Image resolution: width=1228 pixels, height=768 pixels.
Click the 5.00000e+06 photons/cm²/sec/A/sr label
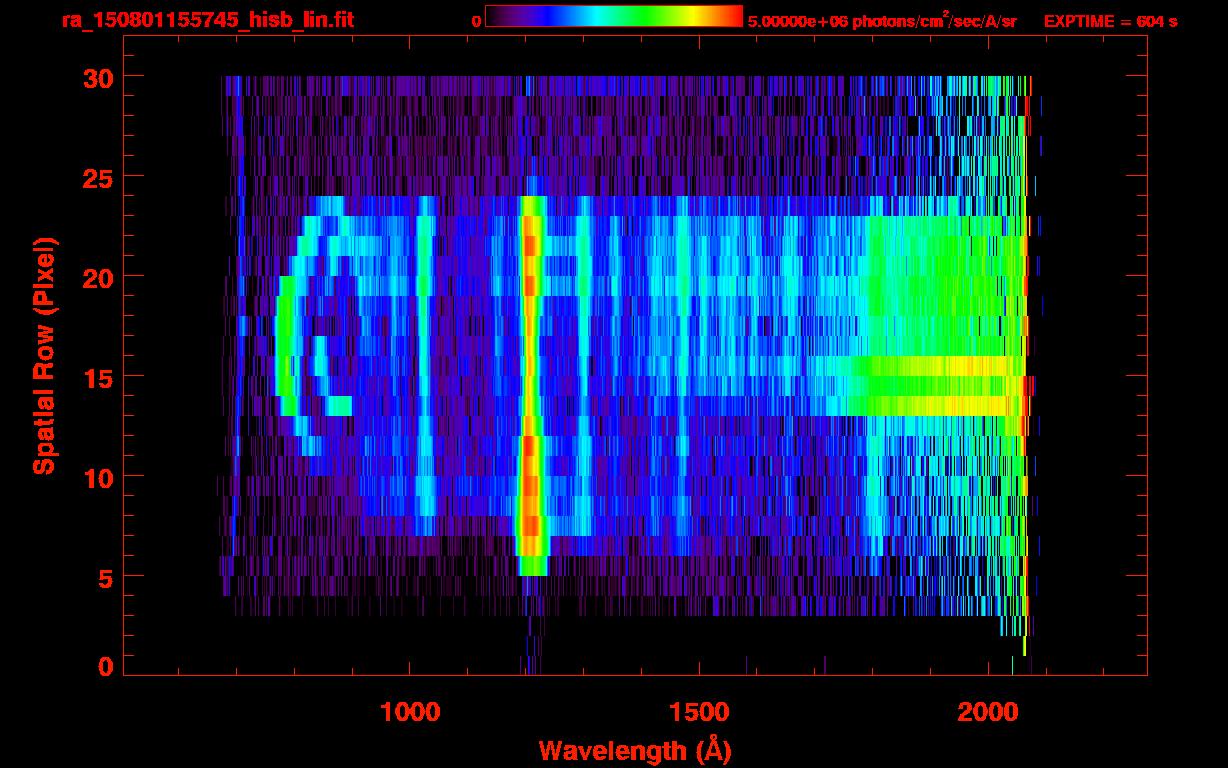pyautogui.click(x=882, y=20)
